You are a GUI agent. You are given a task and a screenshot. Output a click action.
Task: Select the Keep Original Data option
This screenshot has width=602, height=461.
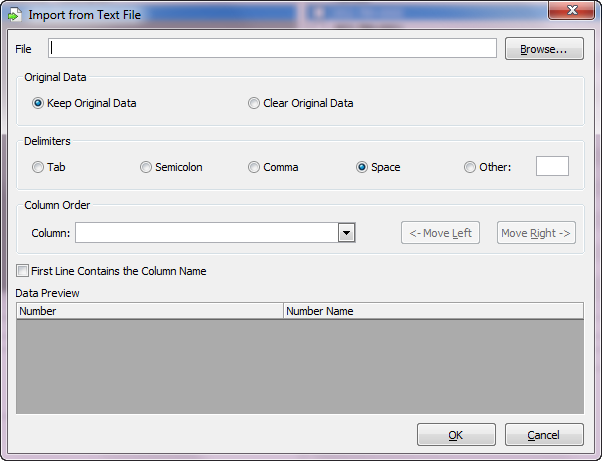coord(39,103)
